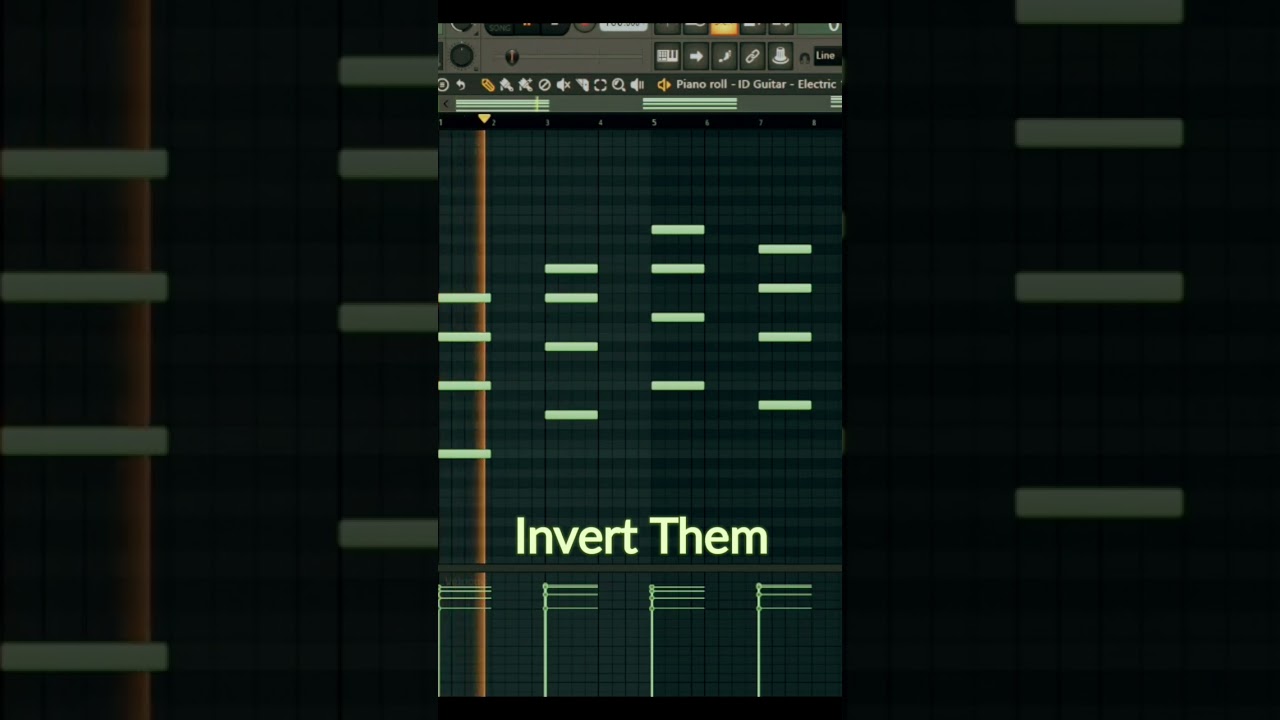Select the Slice tool icon

click(x=583, y=85)
